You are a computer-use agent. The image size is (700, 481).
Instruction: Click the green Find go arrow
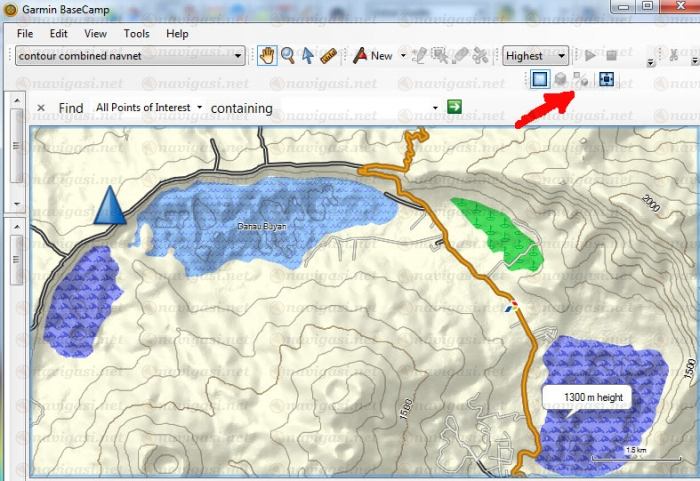coord(455,107)
